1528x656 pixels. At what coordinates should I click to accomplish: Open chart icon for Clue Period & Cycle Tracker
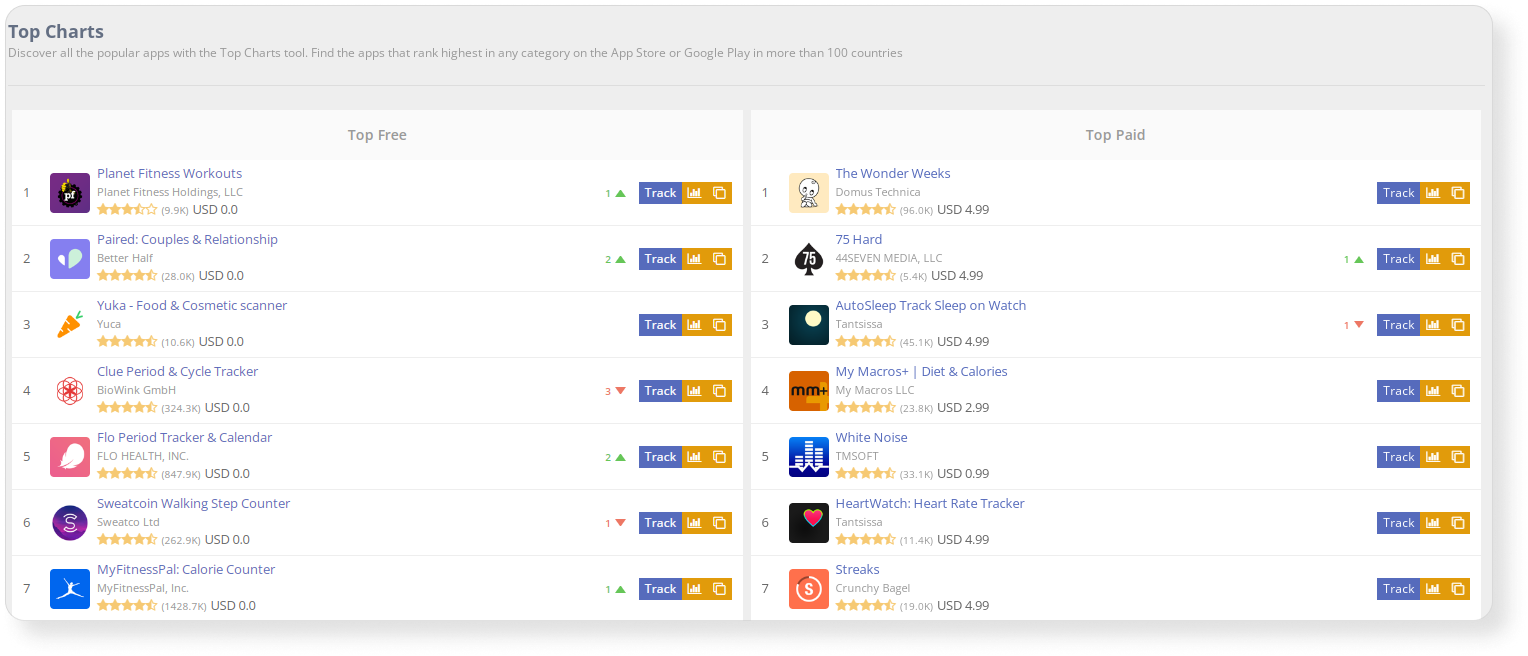point(694,391)
